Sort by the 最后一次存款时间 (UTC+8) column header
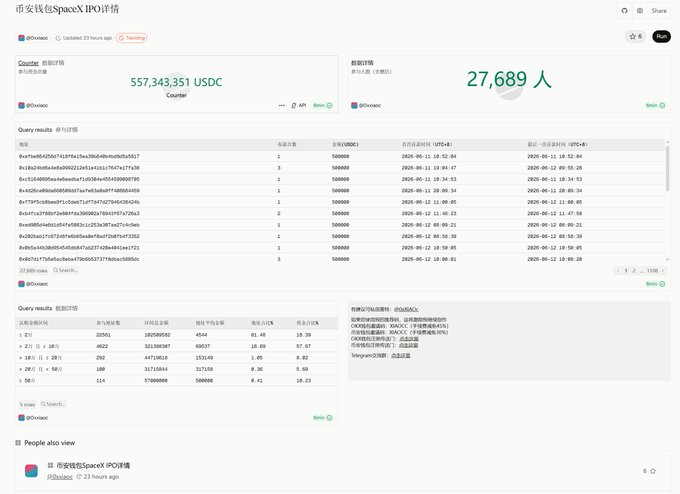 pyautogui.click(x=557, y=144)
